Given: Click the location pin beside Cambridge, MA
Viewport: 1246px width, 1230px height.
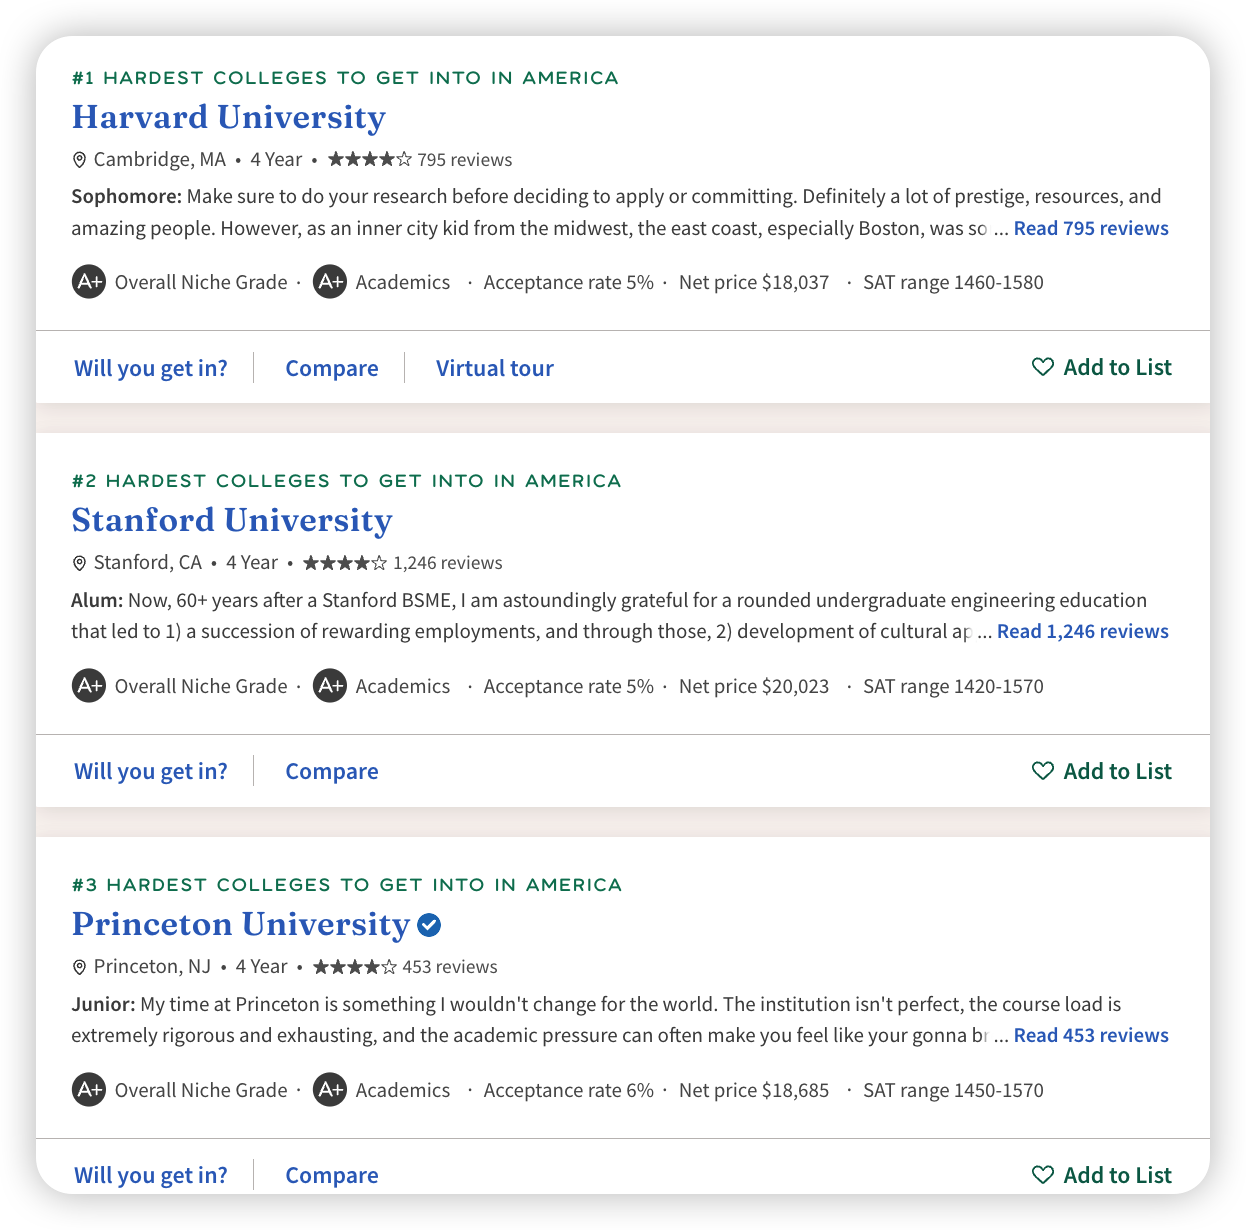Looking at the screenshot, I should 80,160.
